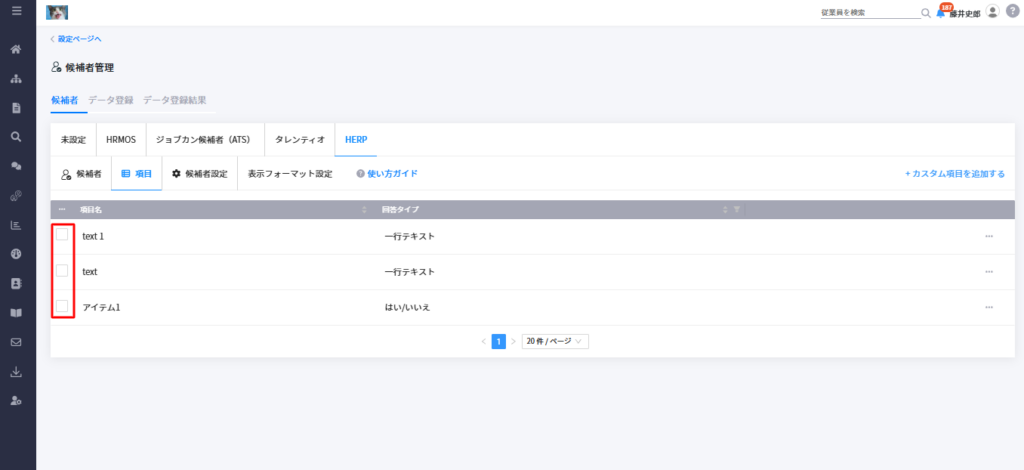The height and width of the screenshot is (470, 1024).
Task: Click the previous page arrow
Action: click(483, 341)
